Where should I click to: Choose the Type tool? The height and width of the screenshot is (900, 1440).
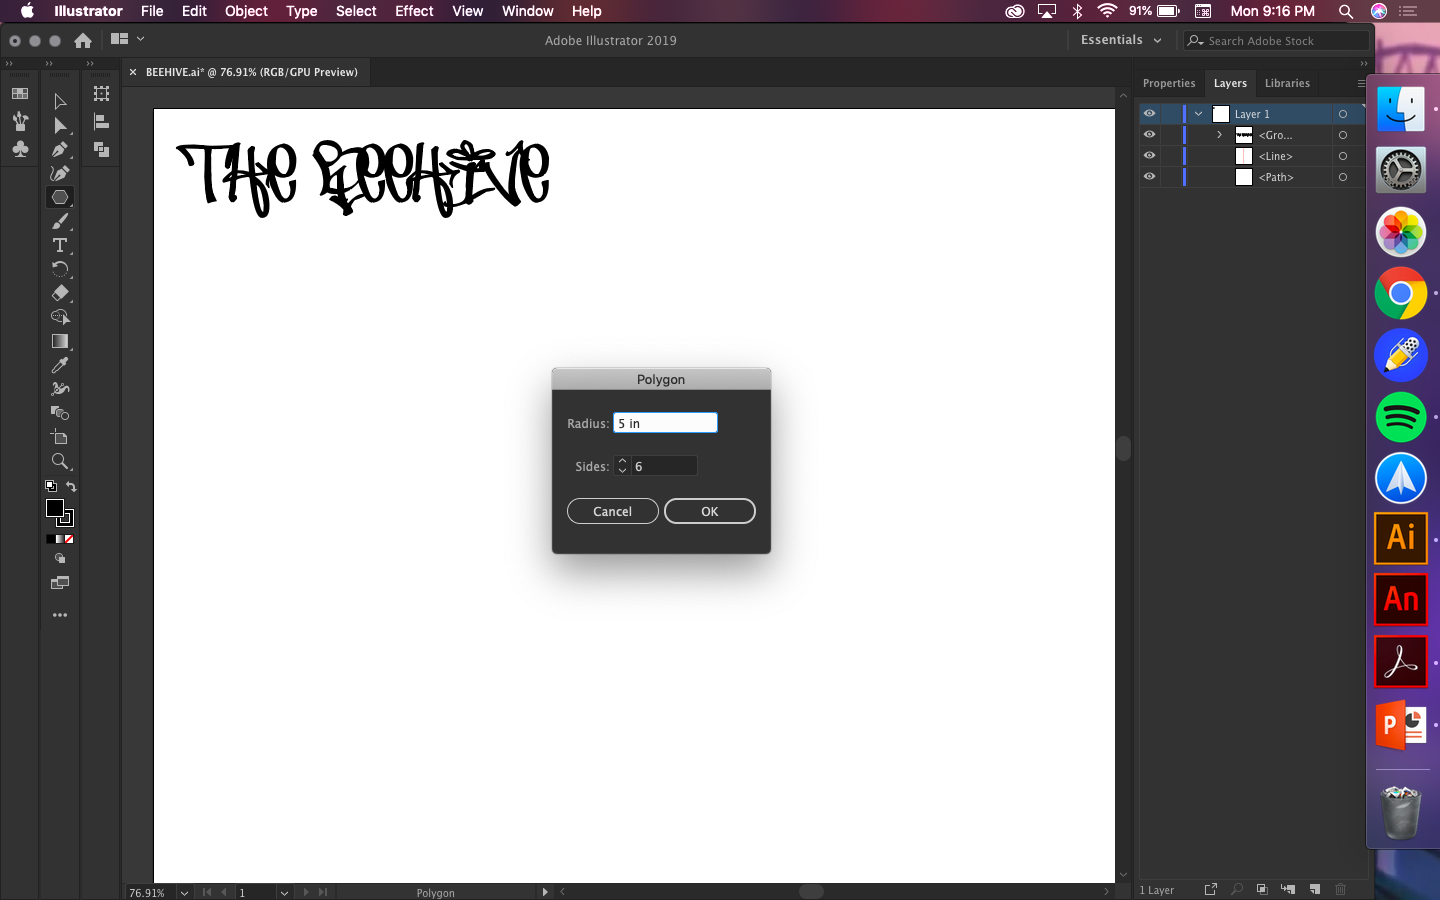click(x=60, y=245)
